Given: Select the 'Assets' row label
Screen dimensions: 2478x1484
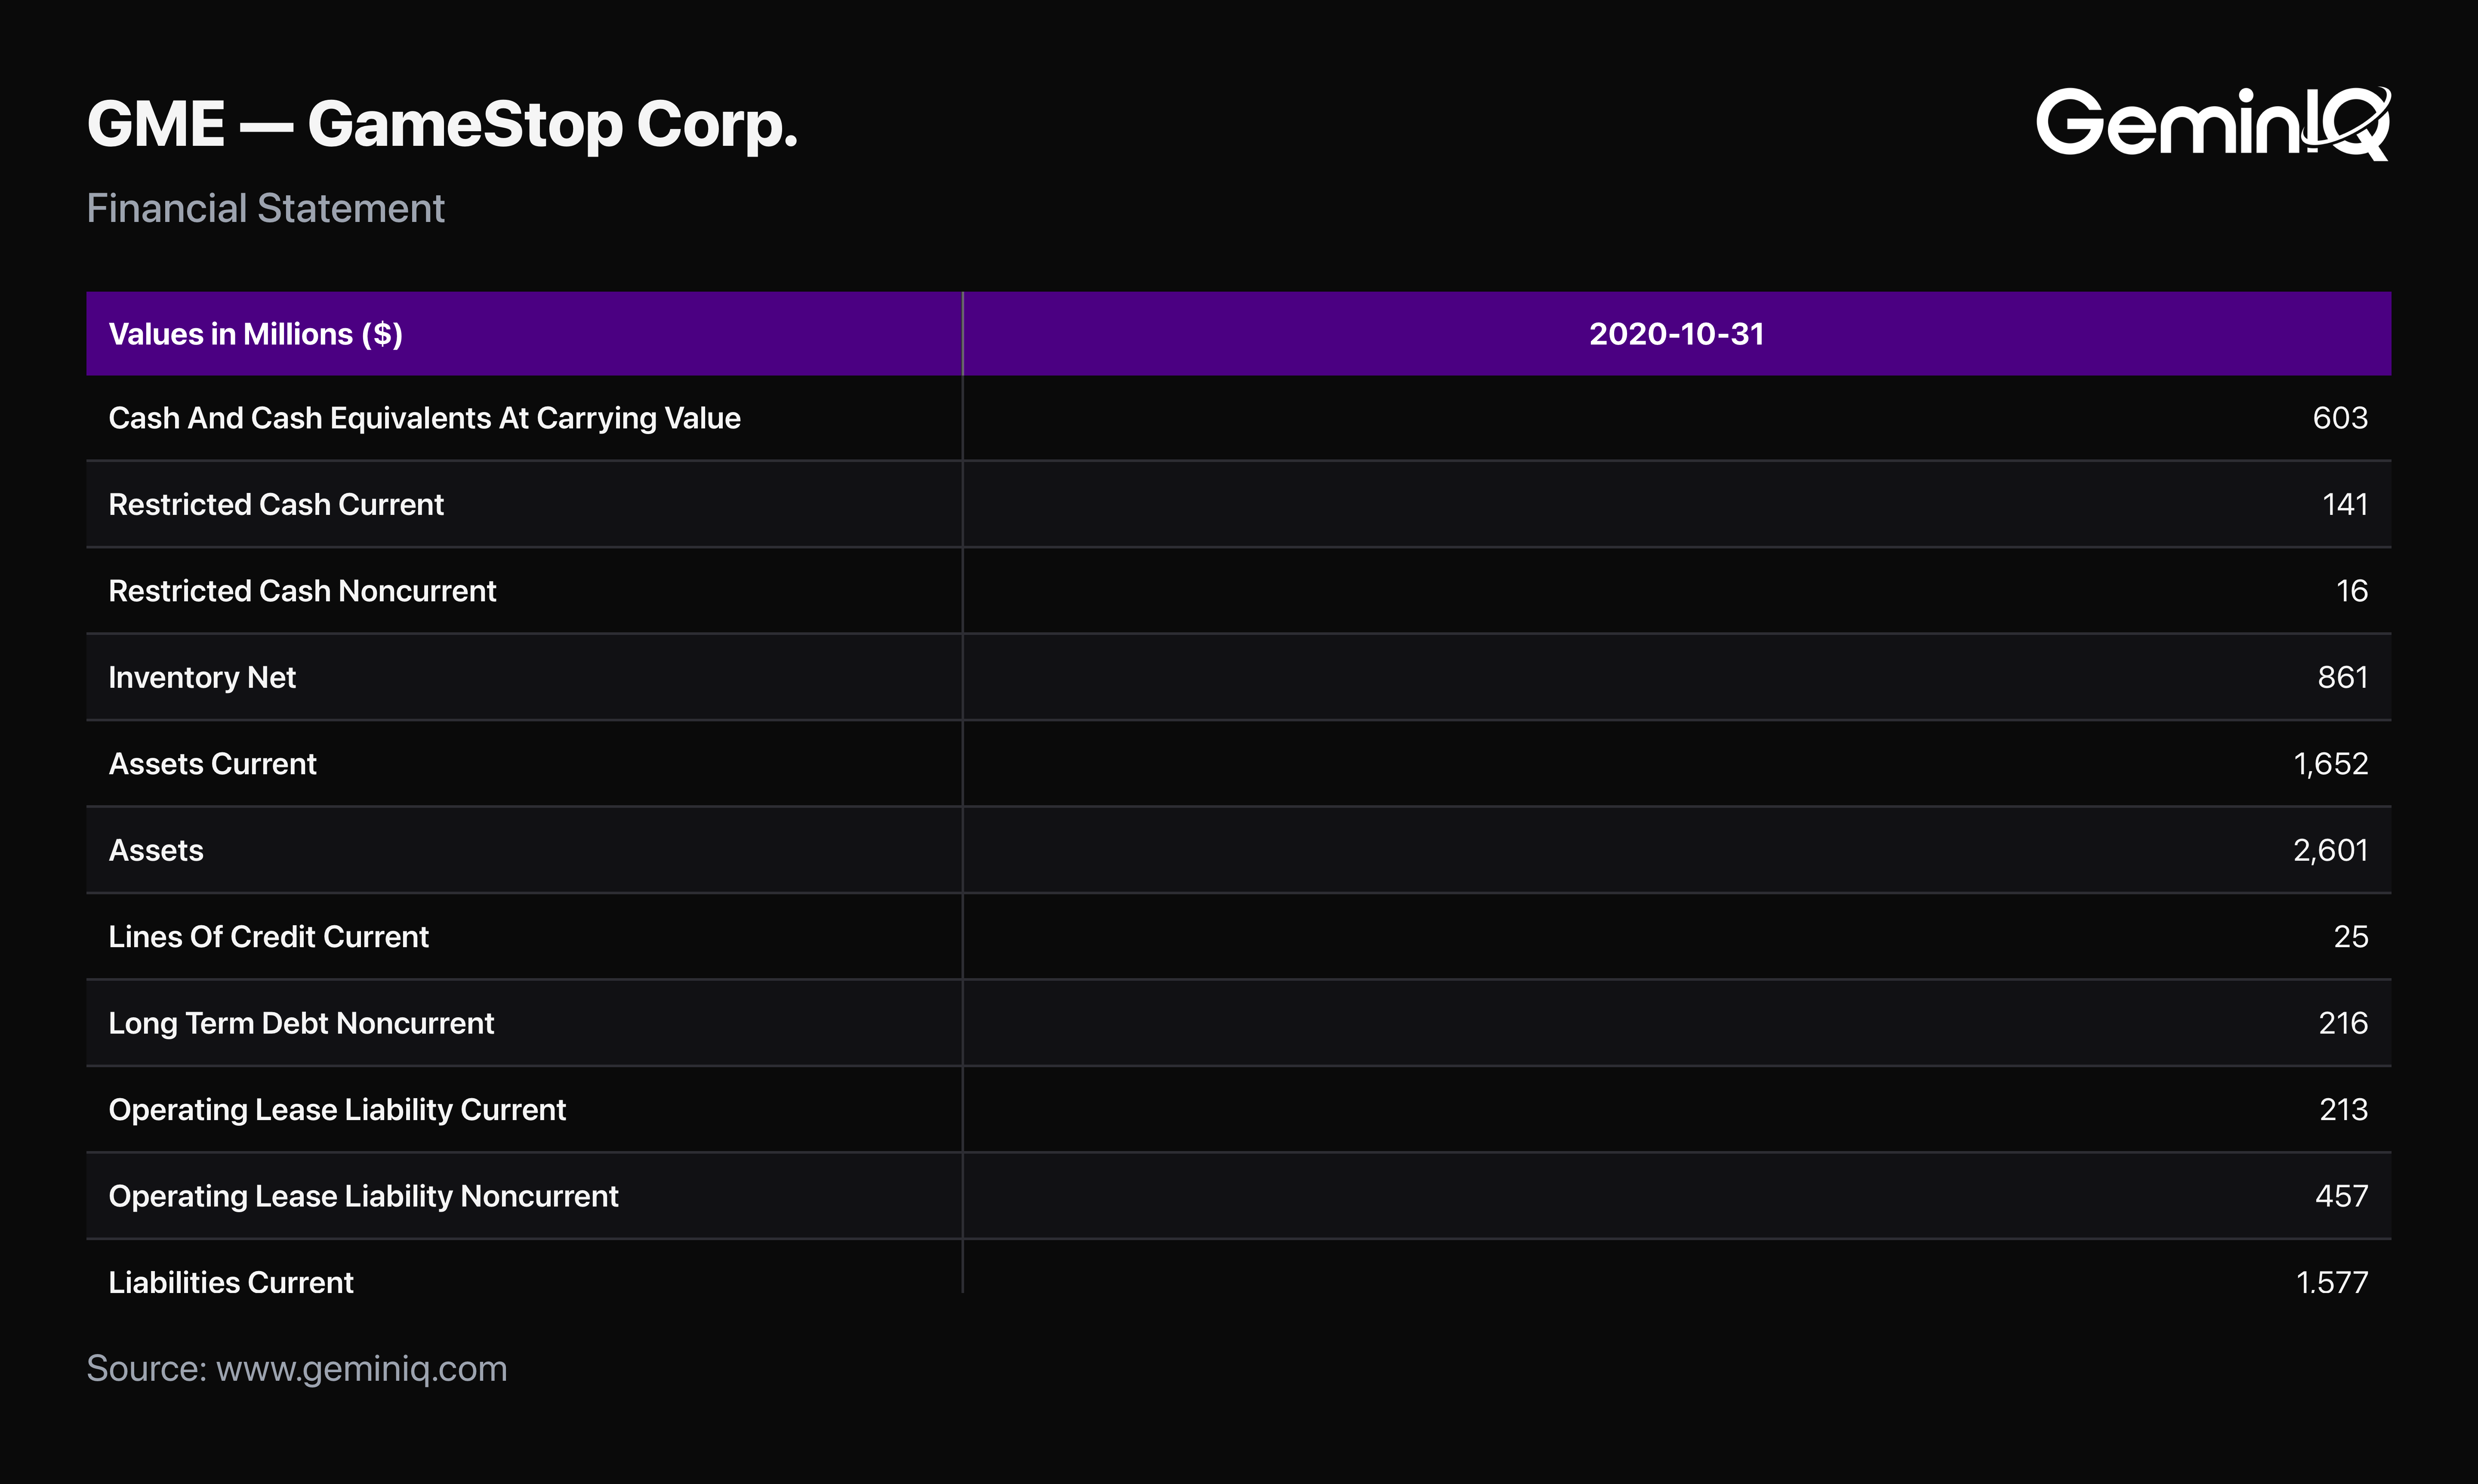Looking at the screenshot, I should pyautogui.click(x=156, y=850).
